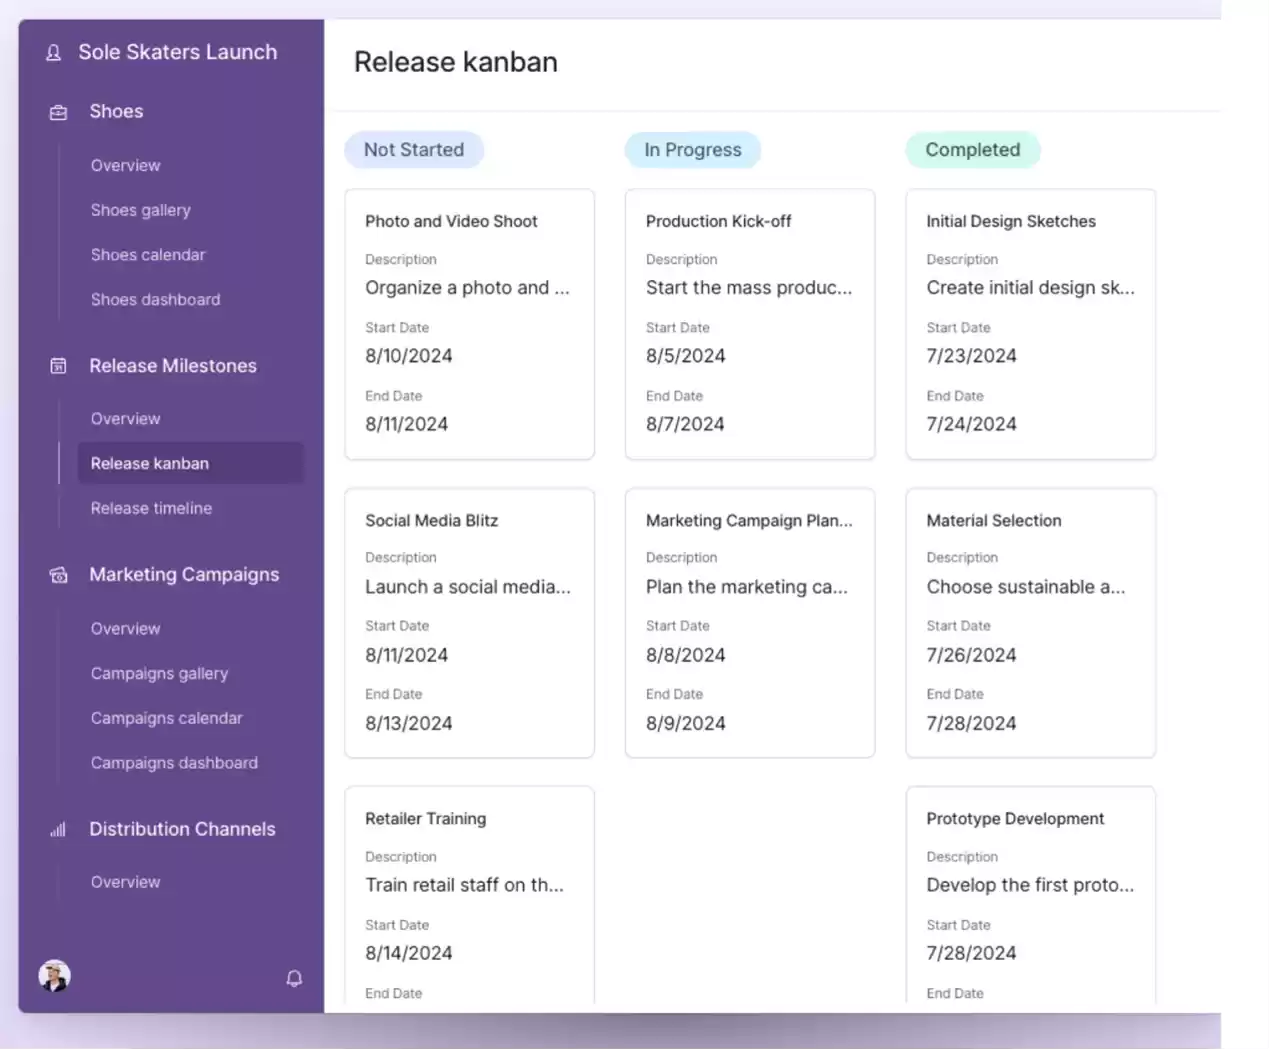This screenshot has width=1274, height=1054.
Task: Open the Material Selection card
Action: coord(1030,622)
